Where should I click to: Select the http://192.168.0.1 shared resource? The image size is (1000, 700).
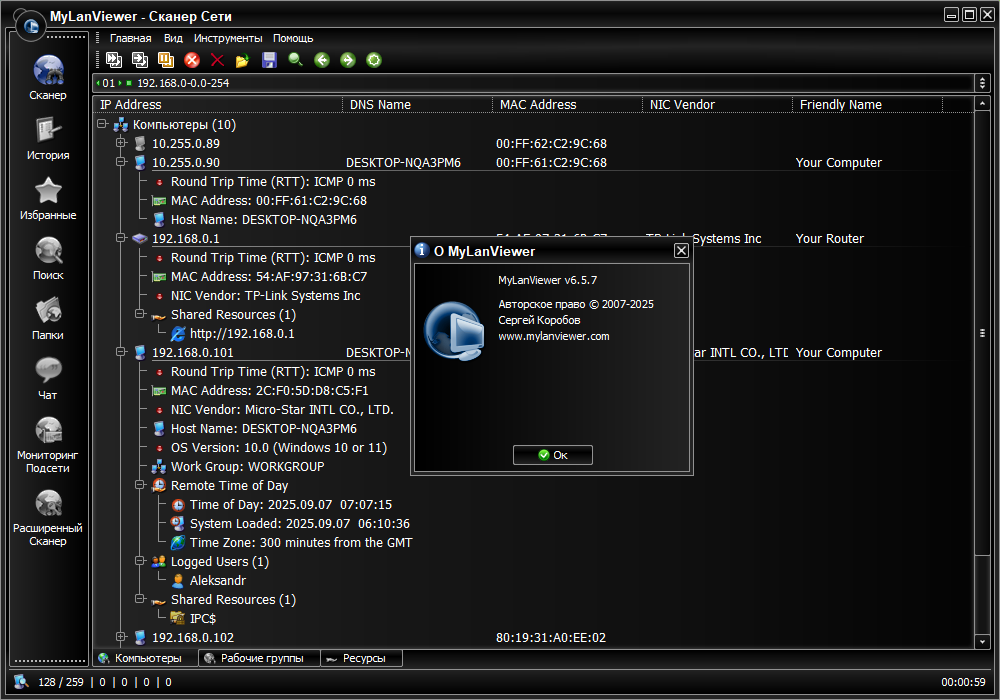coord(242,333)
